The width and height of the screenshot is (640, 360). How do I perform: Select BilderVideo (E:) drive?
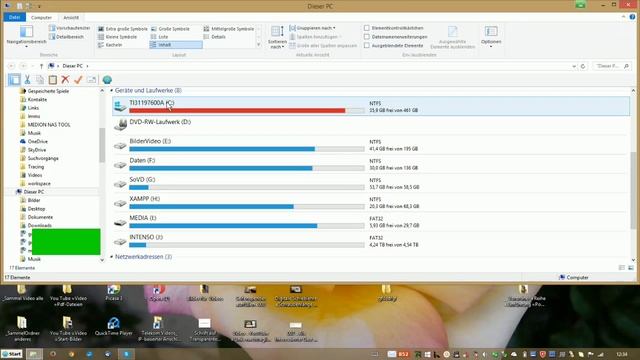371,145
